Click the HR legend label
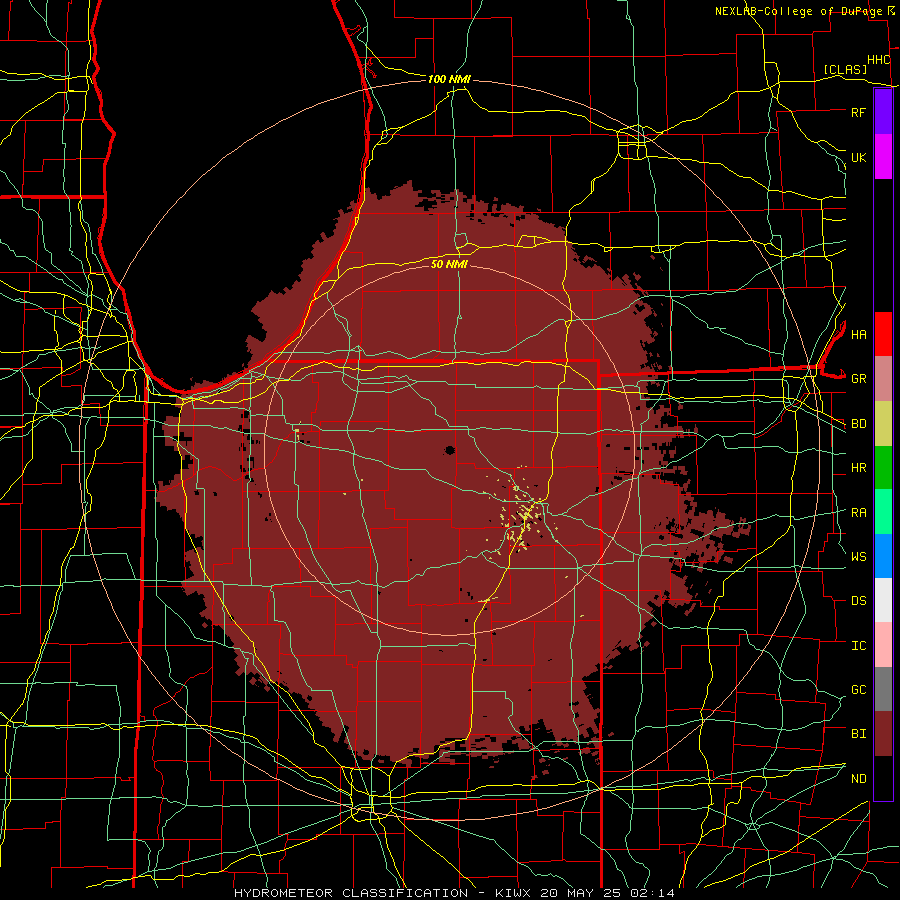Image resolution: width=900 pixels, height=900 pixels. click(x=858, y=468)
